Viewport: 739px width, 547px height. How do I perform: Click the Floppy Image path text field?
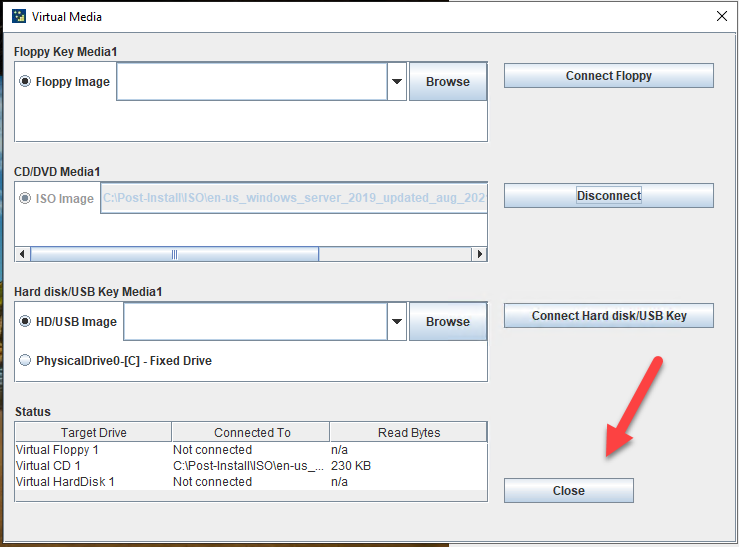[251, 82]
